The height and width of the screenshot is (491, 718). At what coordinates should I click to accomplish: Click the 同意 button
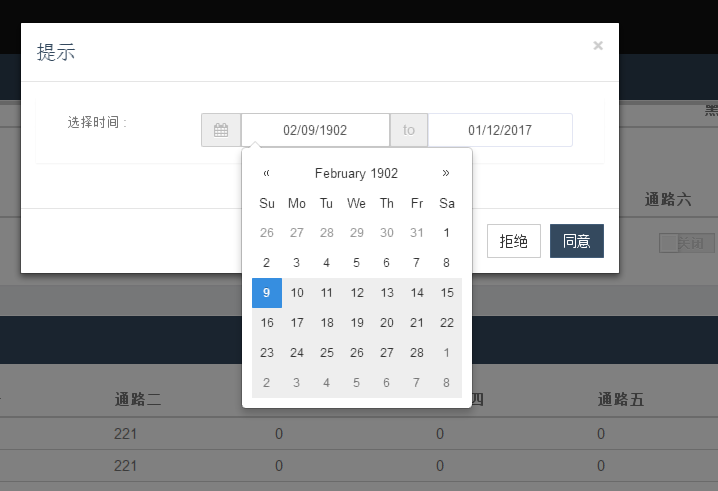click(x=577, y=241)
